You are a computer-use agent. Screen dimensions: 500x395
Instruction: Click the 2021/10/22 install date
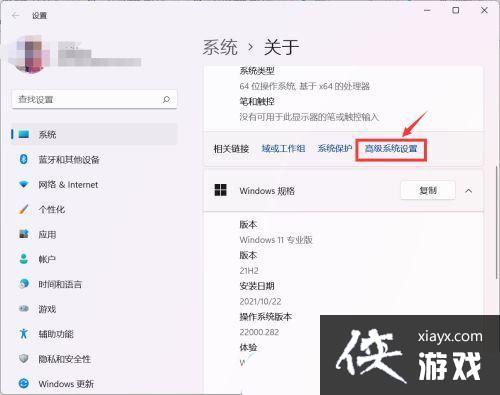260,301
